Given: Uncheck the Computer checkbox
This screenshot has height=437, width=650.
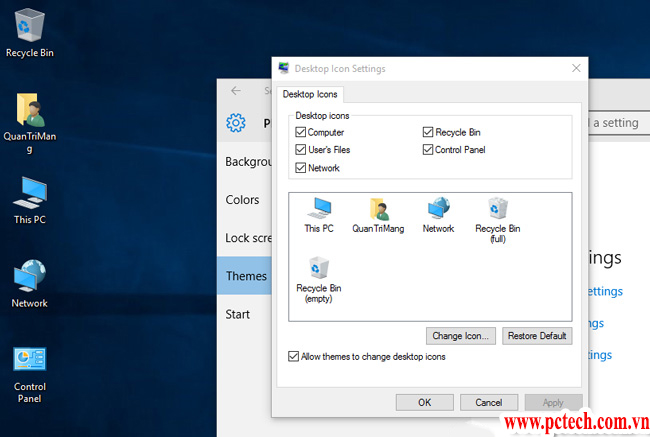Looking at the screenshot, I should [x=301, y=132].
